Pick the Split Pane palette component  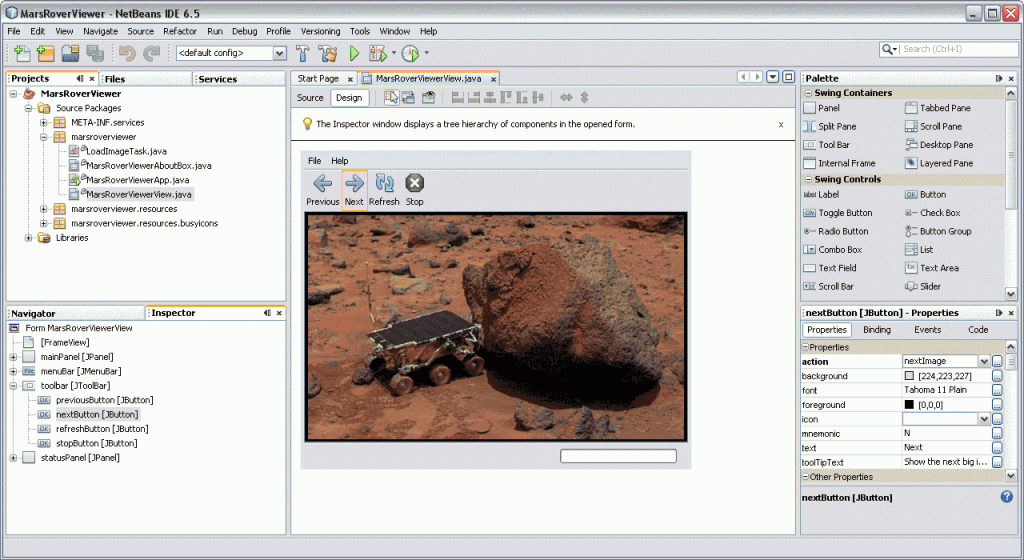[829, 126]
